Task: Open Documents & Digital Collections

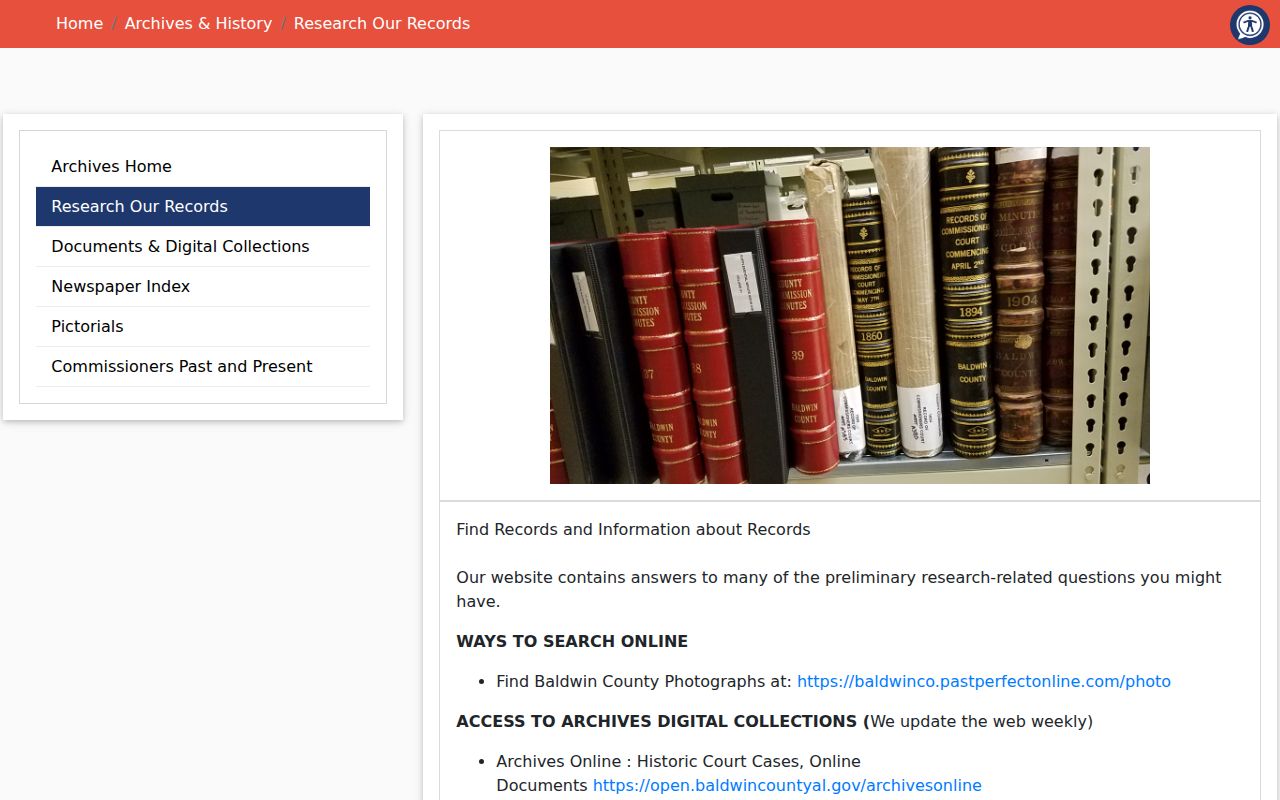Action: click(203, 246)
